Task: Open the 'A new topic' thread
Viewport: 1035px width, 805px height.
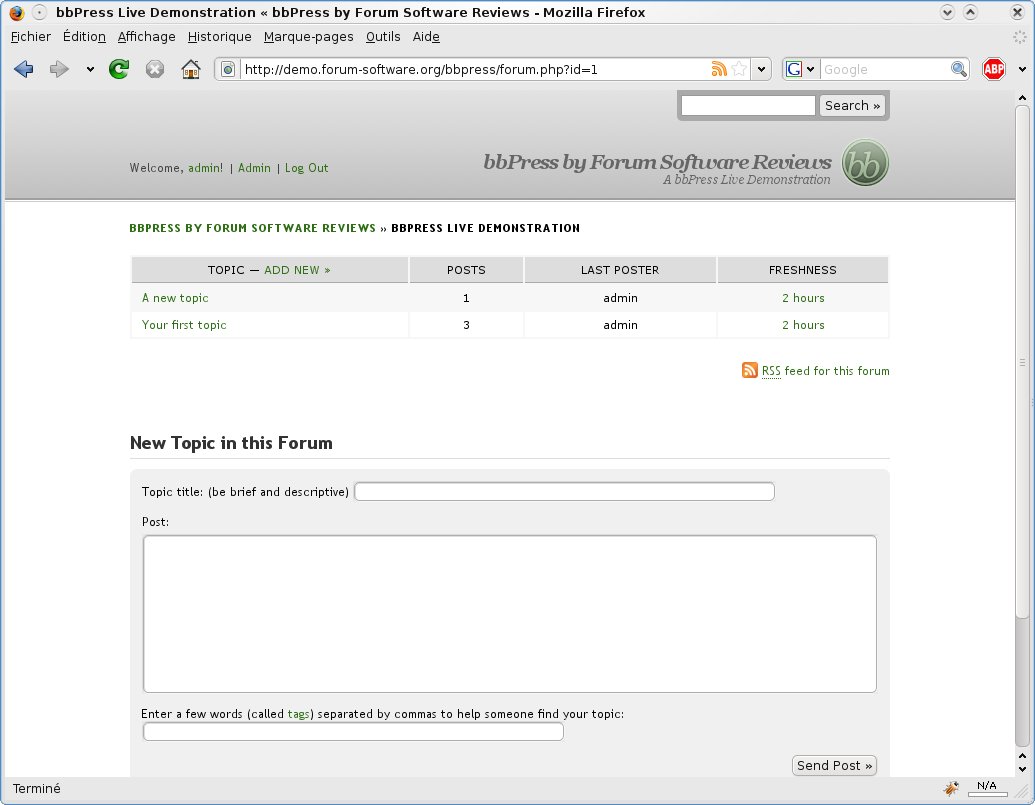Action: pyautogui.click(x=175, y=298)
